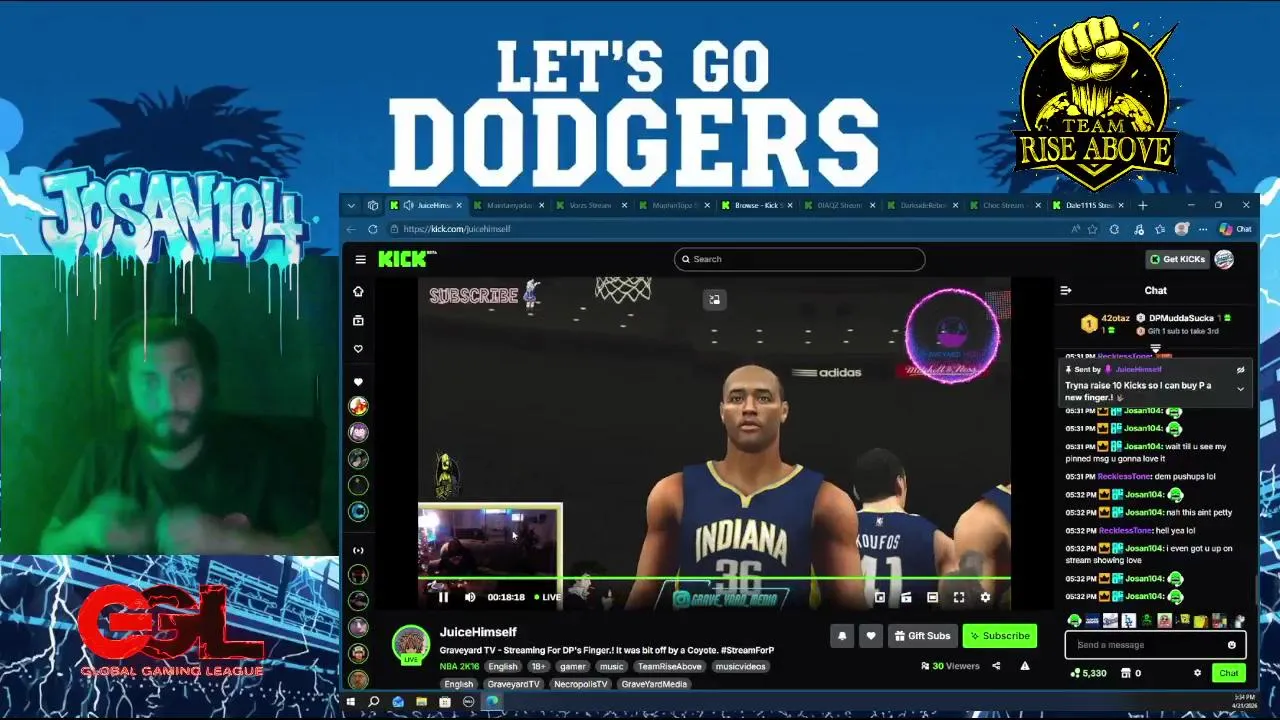Click the 5,330 channel points balance
Image resolution: width=1280 pixels, height=720 pixels.
coord(1088,673)
